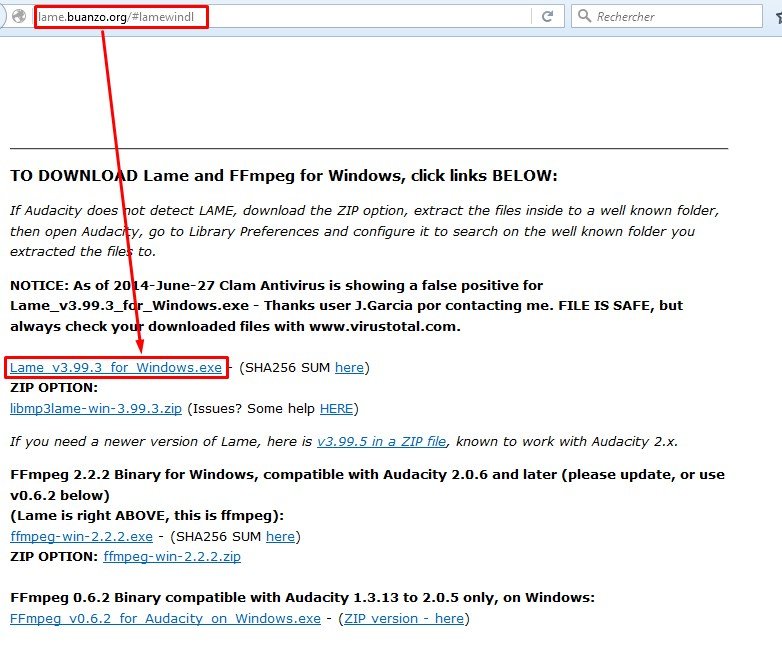Open the SHA256 SUM 'here' link for ffmpeg
Image resolution: width=782 pixels, height=649 pixels.
point(280,536)
